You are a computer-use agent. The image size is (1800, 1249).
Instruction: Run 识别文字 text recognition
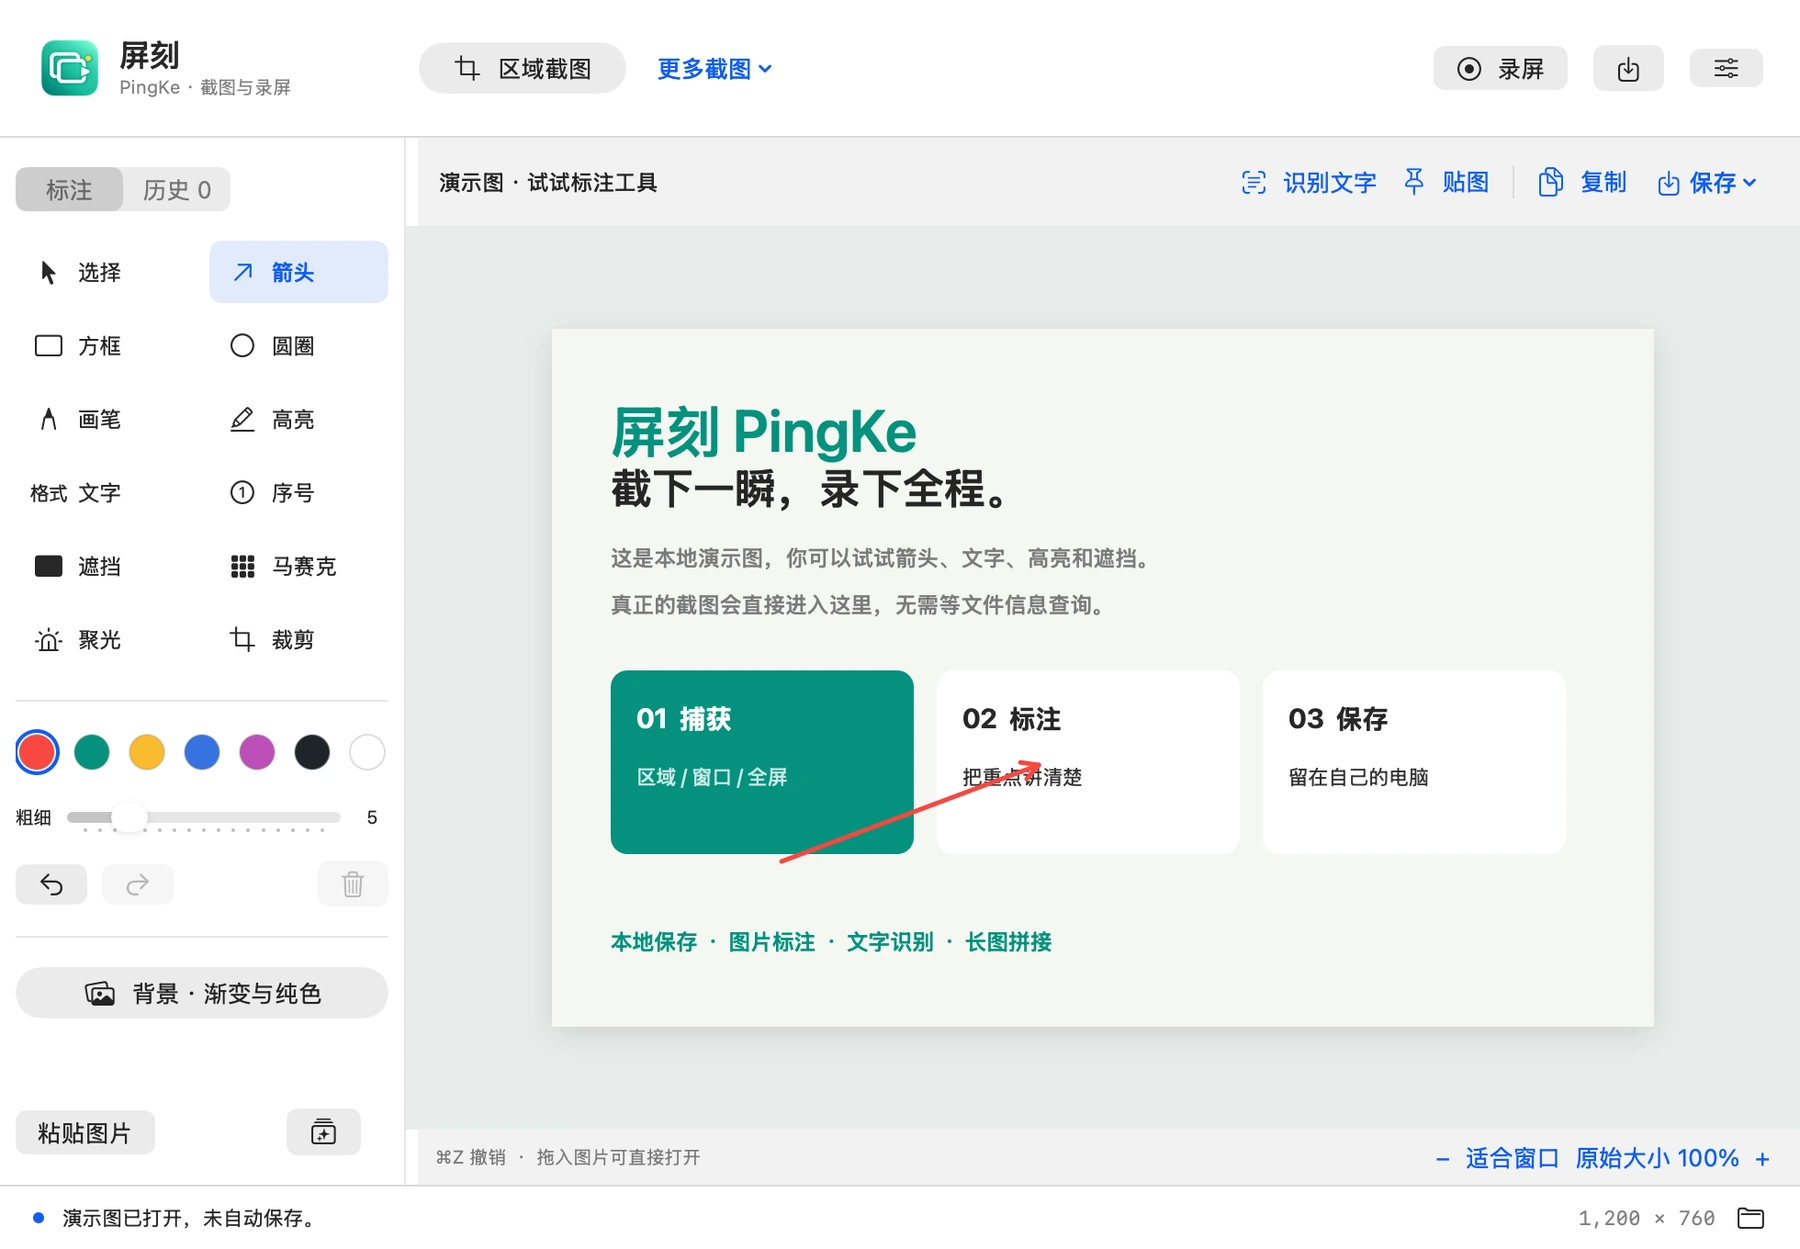click(1309, 183)
